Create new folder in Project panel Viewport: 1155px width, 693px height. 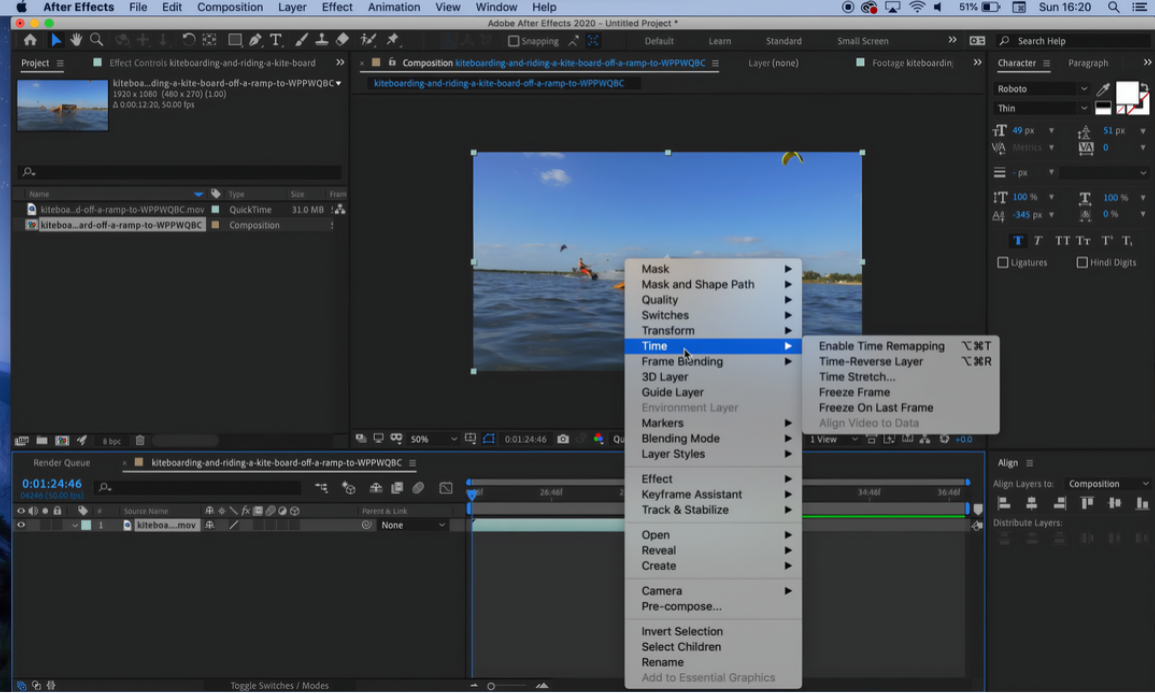tap(42, 440)
